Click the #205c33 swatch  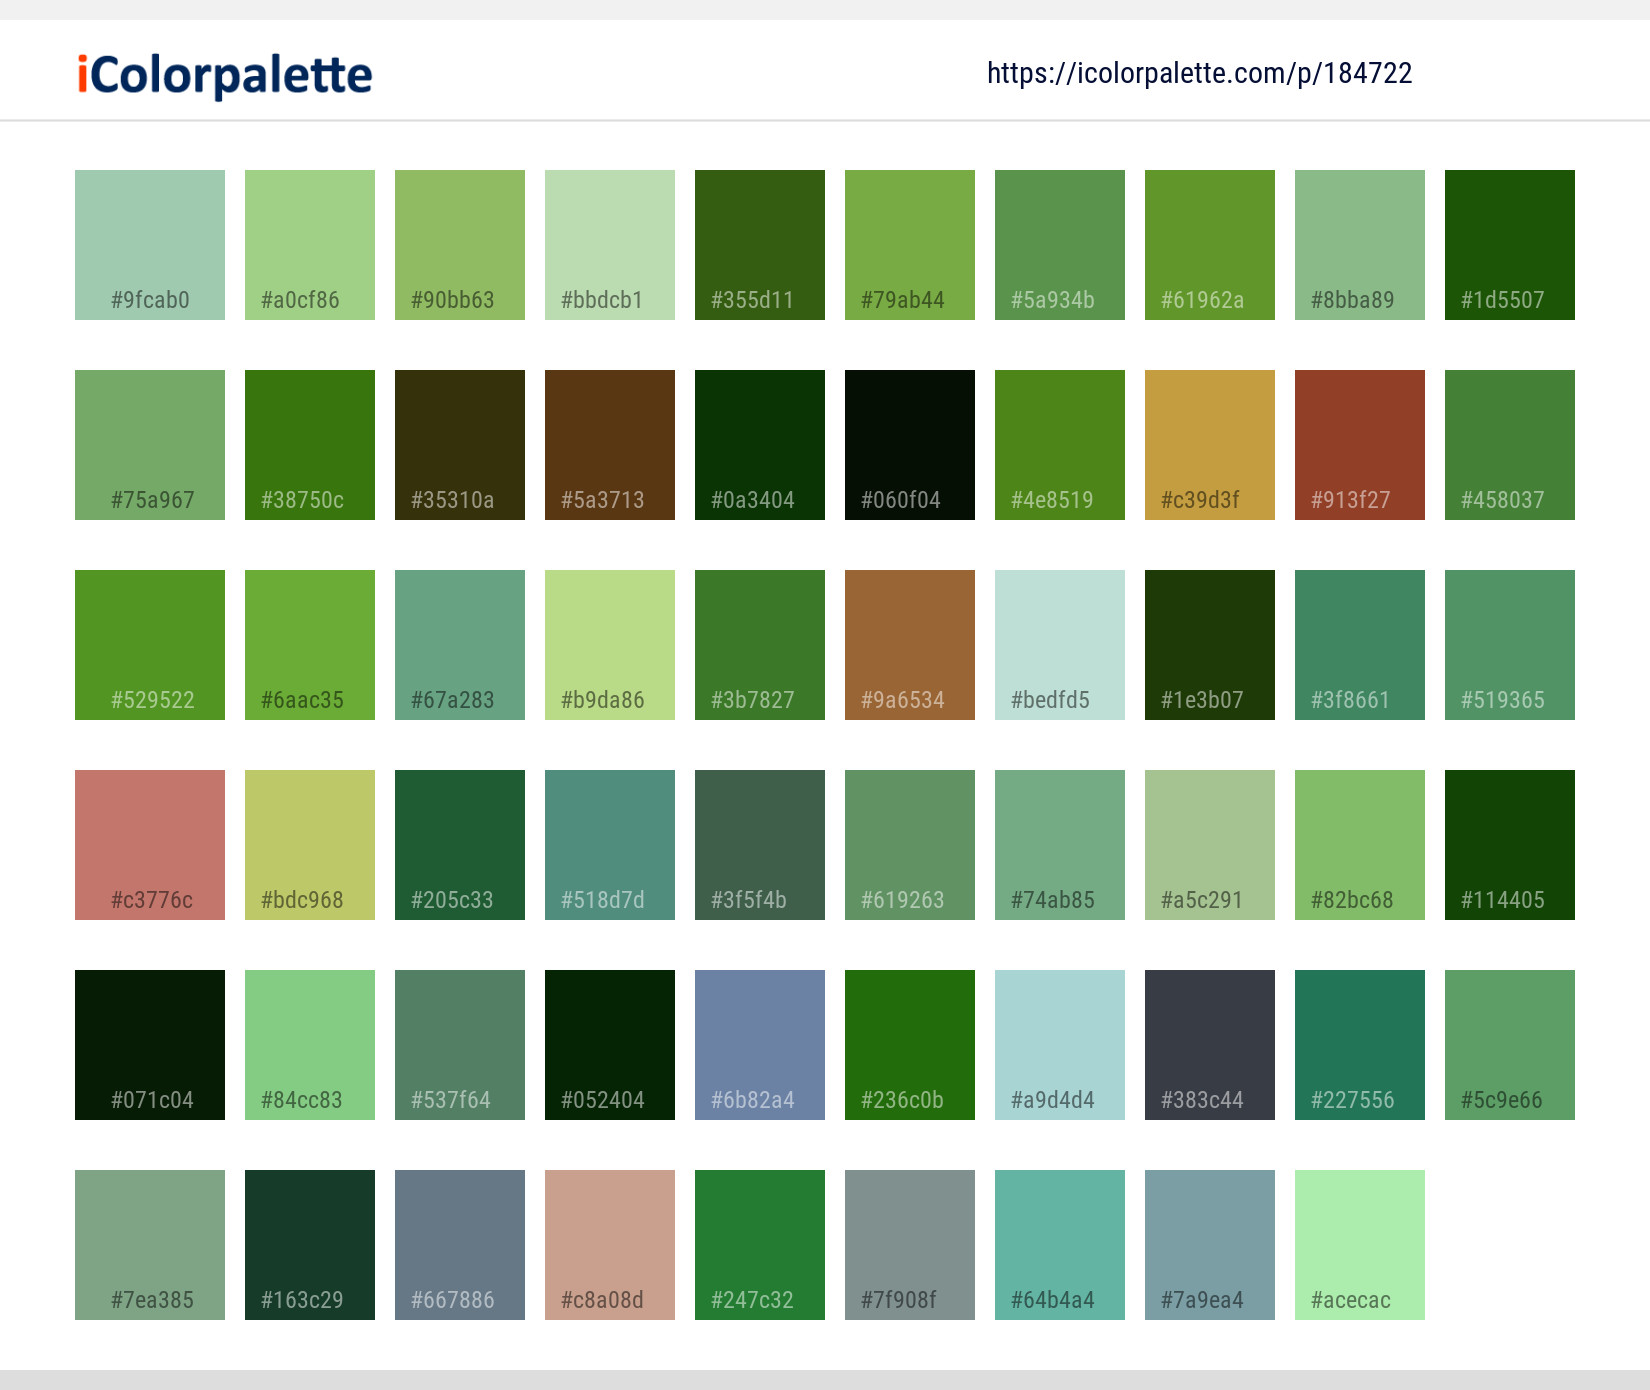tap(460, 845)
